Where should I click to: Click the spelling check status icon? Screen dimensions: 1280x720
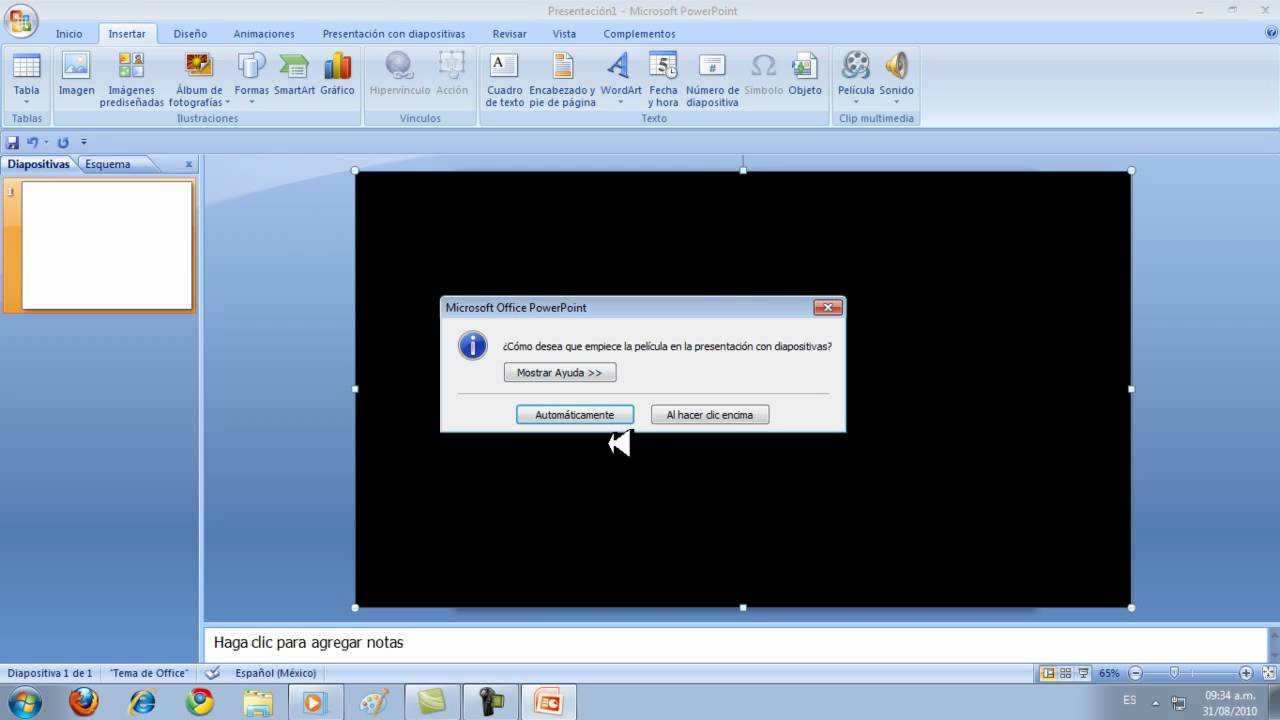click(213, 673)
